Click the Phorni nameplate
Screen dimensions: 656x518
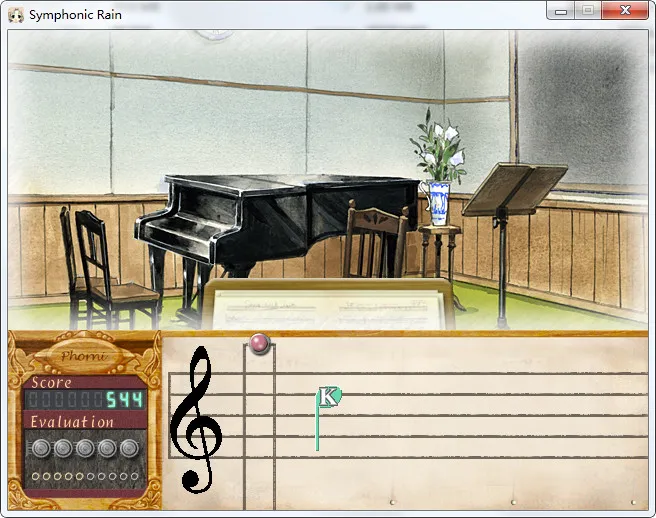(x=83, y=356)
